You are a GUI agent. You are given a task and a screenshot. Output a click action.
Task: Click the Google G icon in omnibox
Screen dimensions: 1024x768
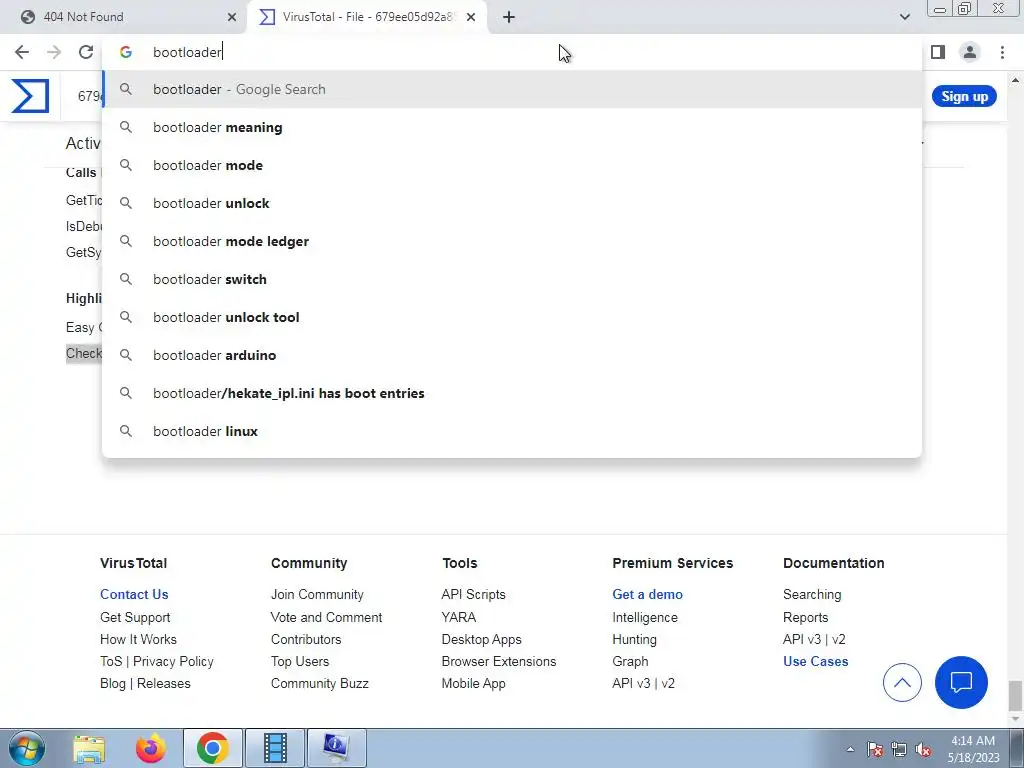coord(126,52)
